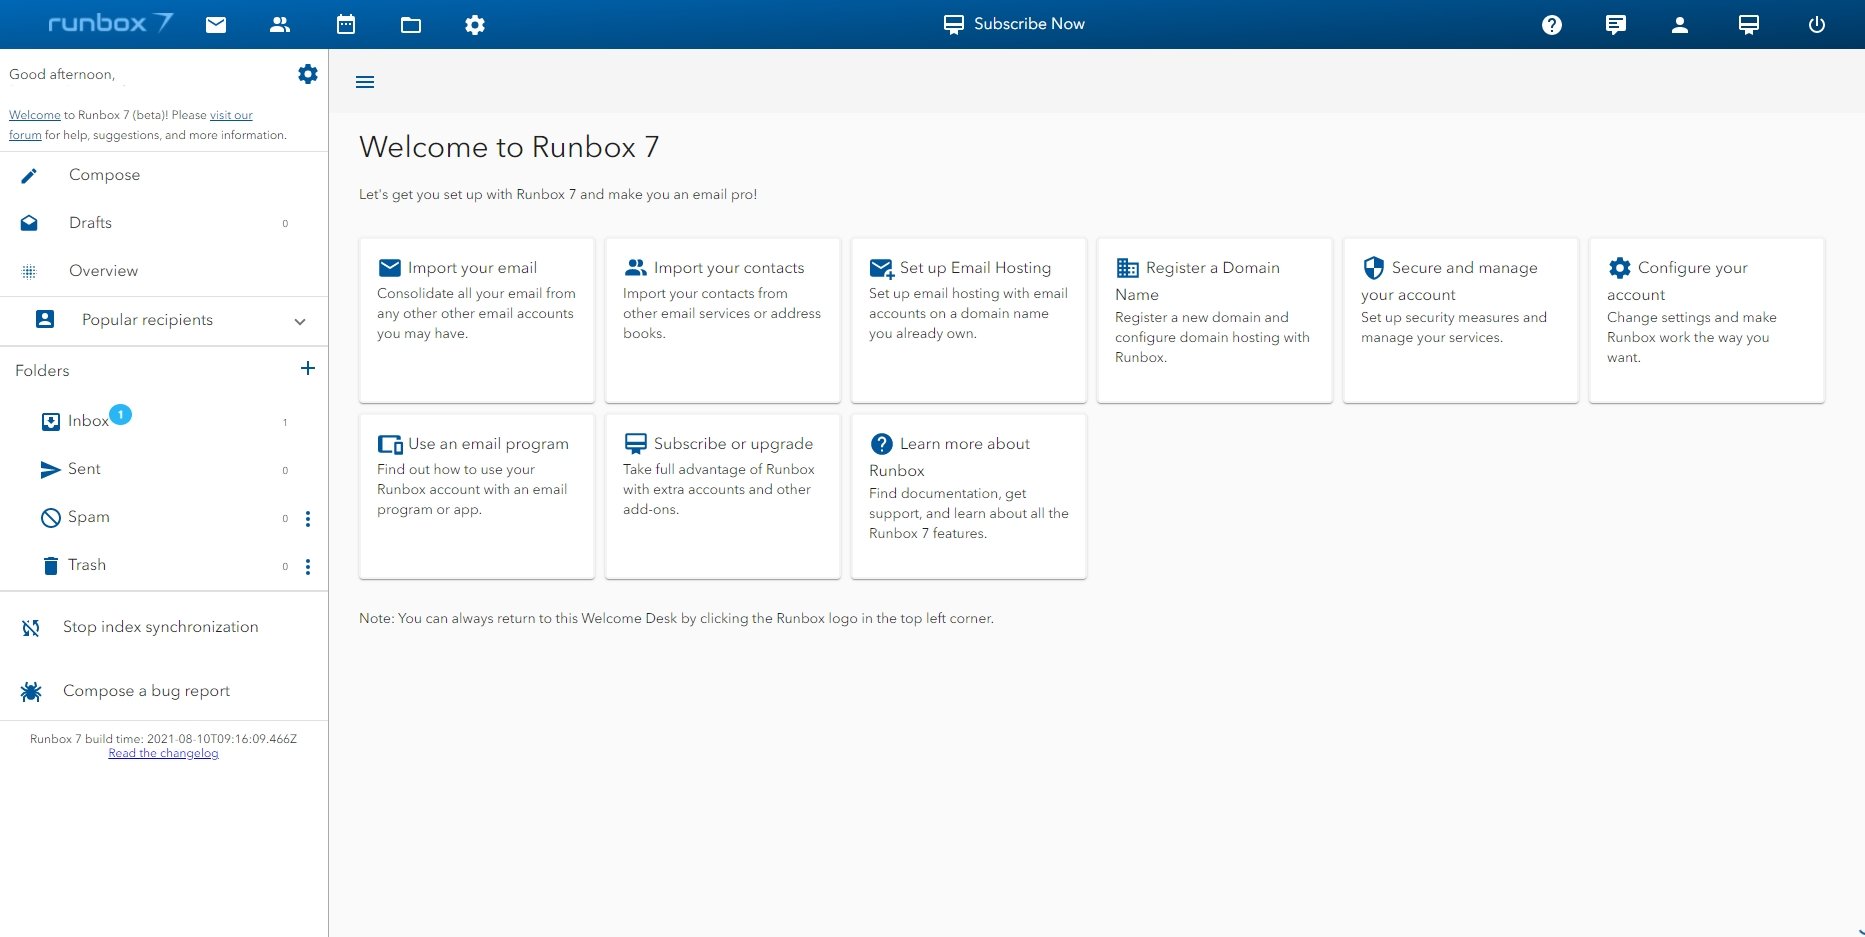Click the Runbox 7 logo
This screenshot has height=937, width=1865.
110,23
